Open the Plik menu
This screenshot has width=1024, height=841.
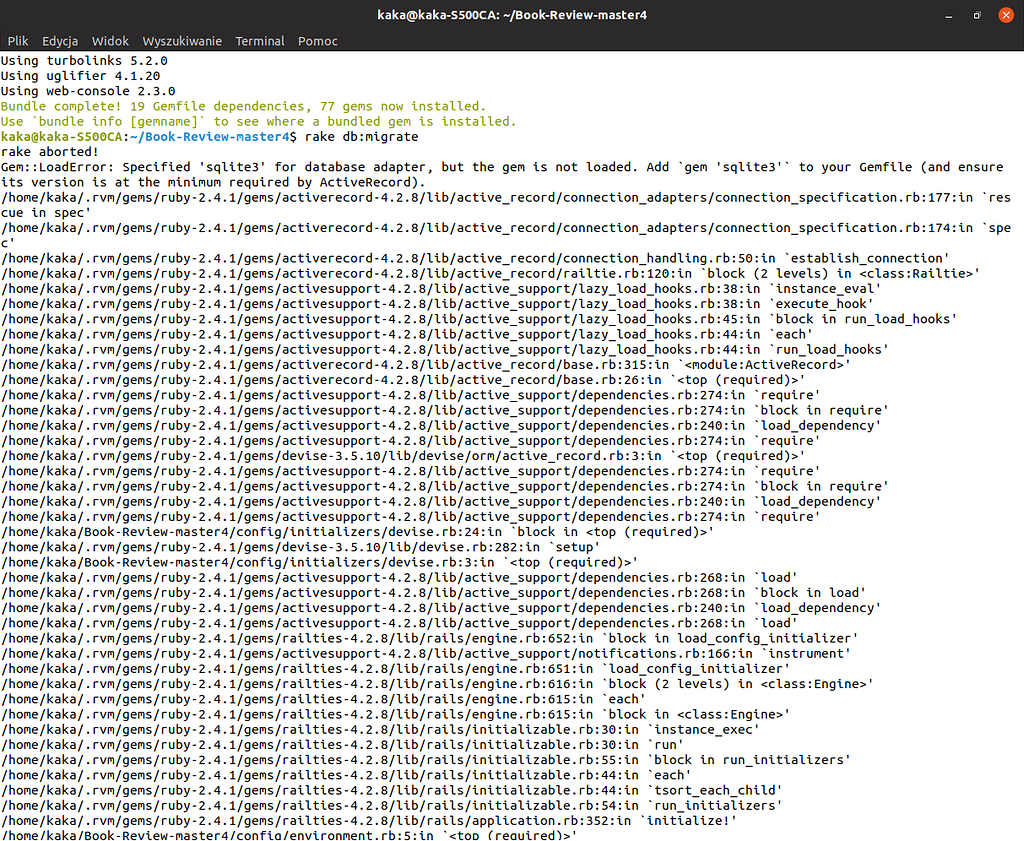(x=18, y=41)
